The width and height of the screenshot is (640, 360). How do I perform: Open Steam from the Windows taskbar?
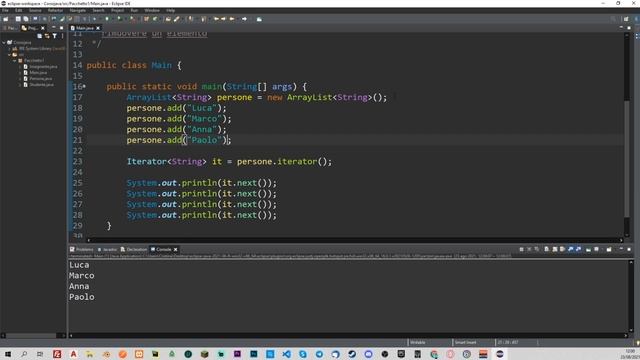(x=352, y=354)
